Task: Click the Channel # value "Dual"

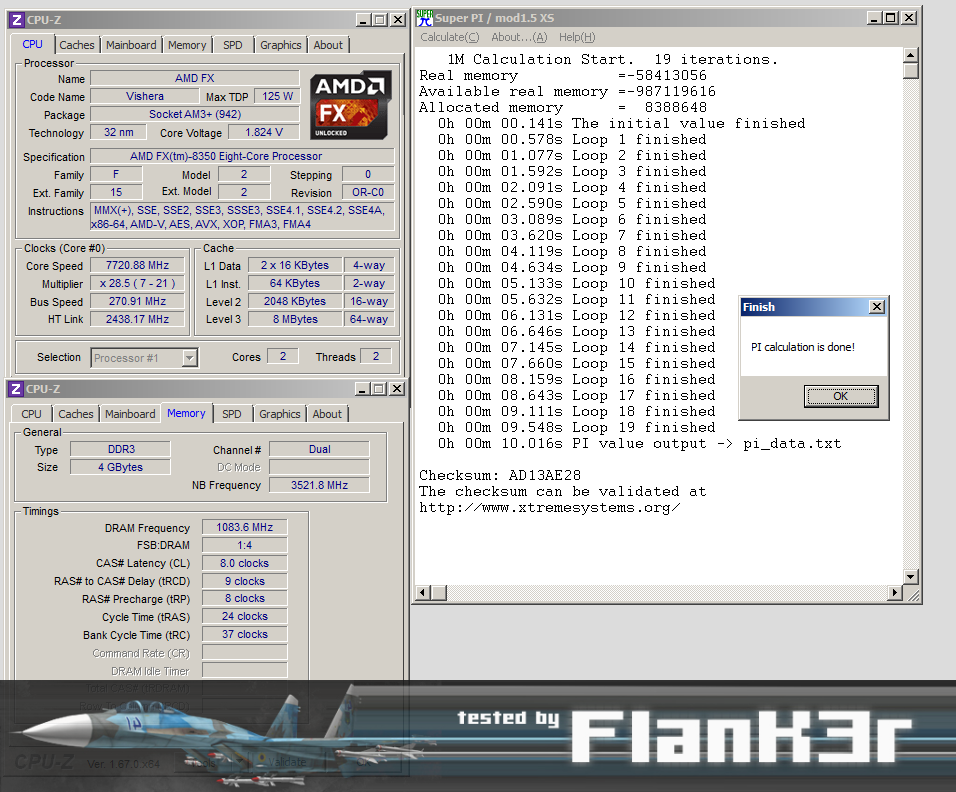Action: click(x=319, y=449)
